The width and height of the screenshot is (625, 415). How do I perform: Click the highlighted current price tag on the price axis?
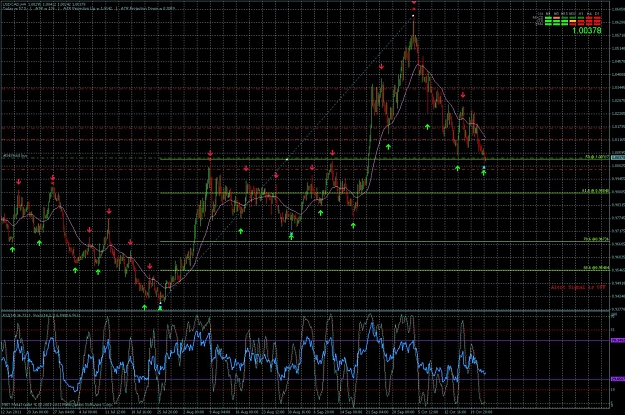617,158
